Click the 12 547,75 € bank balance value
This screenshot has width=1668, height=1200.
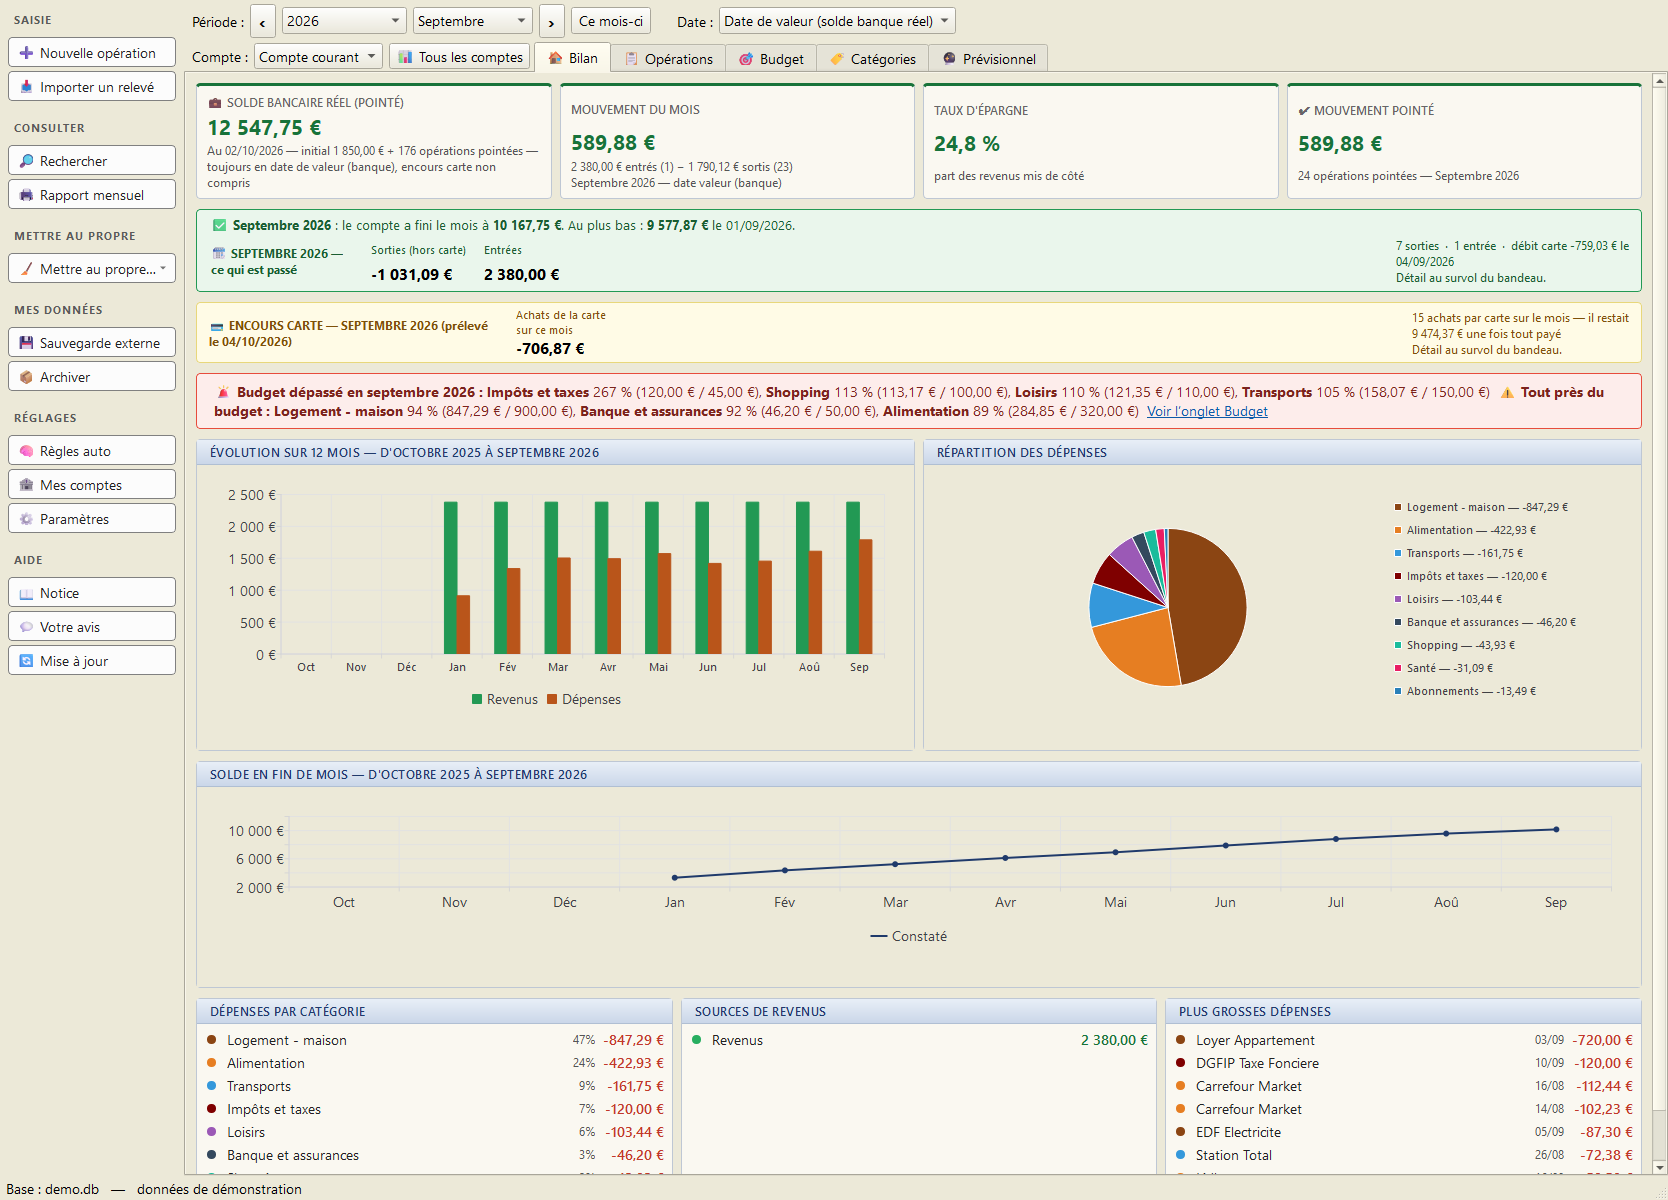point(265,128)
